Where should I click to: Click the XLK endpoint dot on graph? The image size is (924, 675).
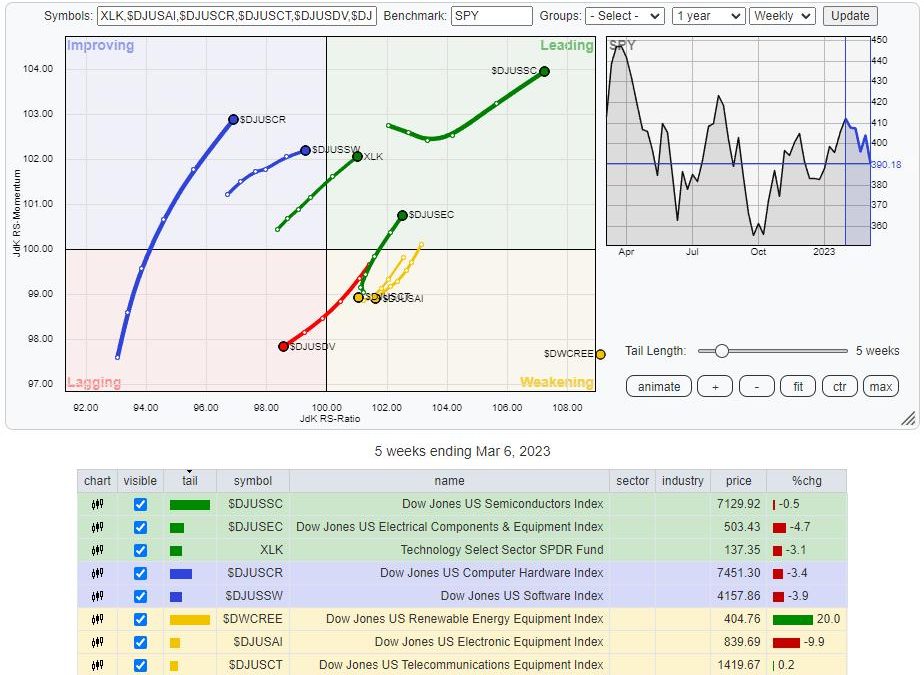click(357, 156)
